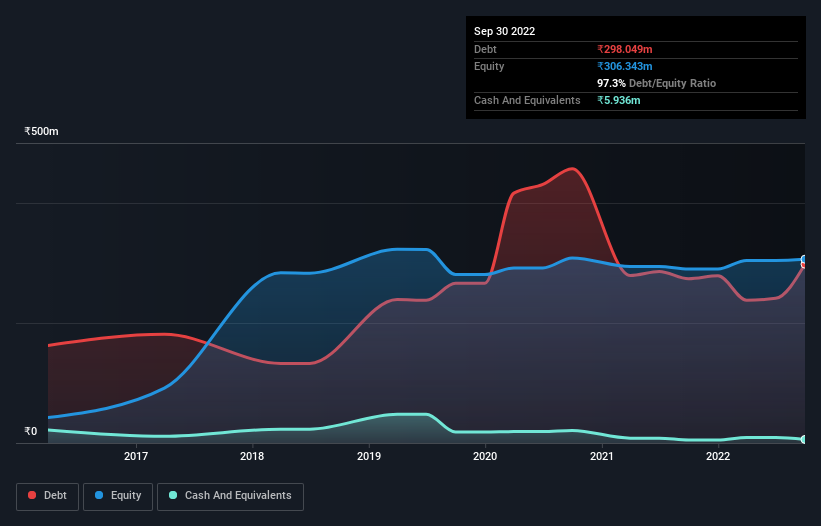Click the 2020 x-axis label
This screenshot has width=821, height=526.
[x=485, y=456]
